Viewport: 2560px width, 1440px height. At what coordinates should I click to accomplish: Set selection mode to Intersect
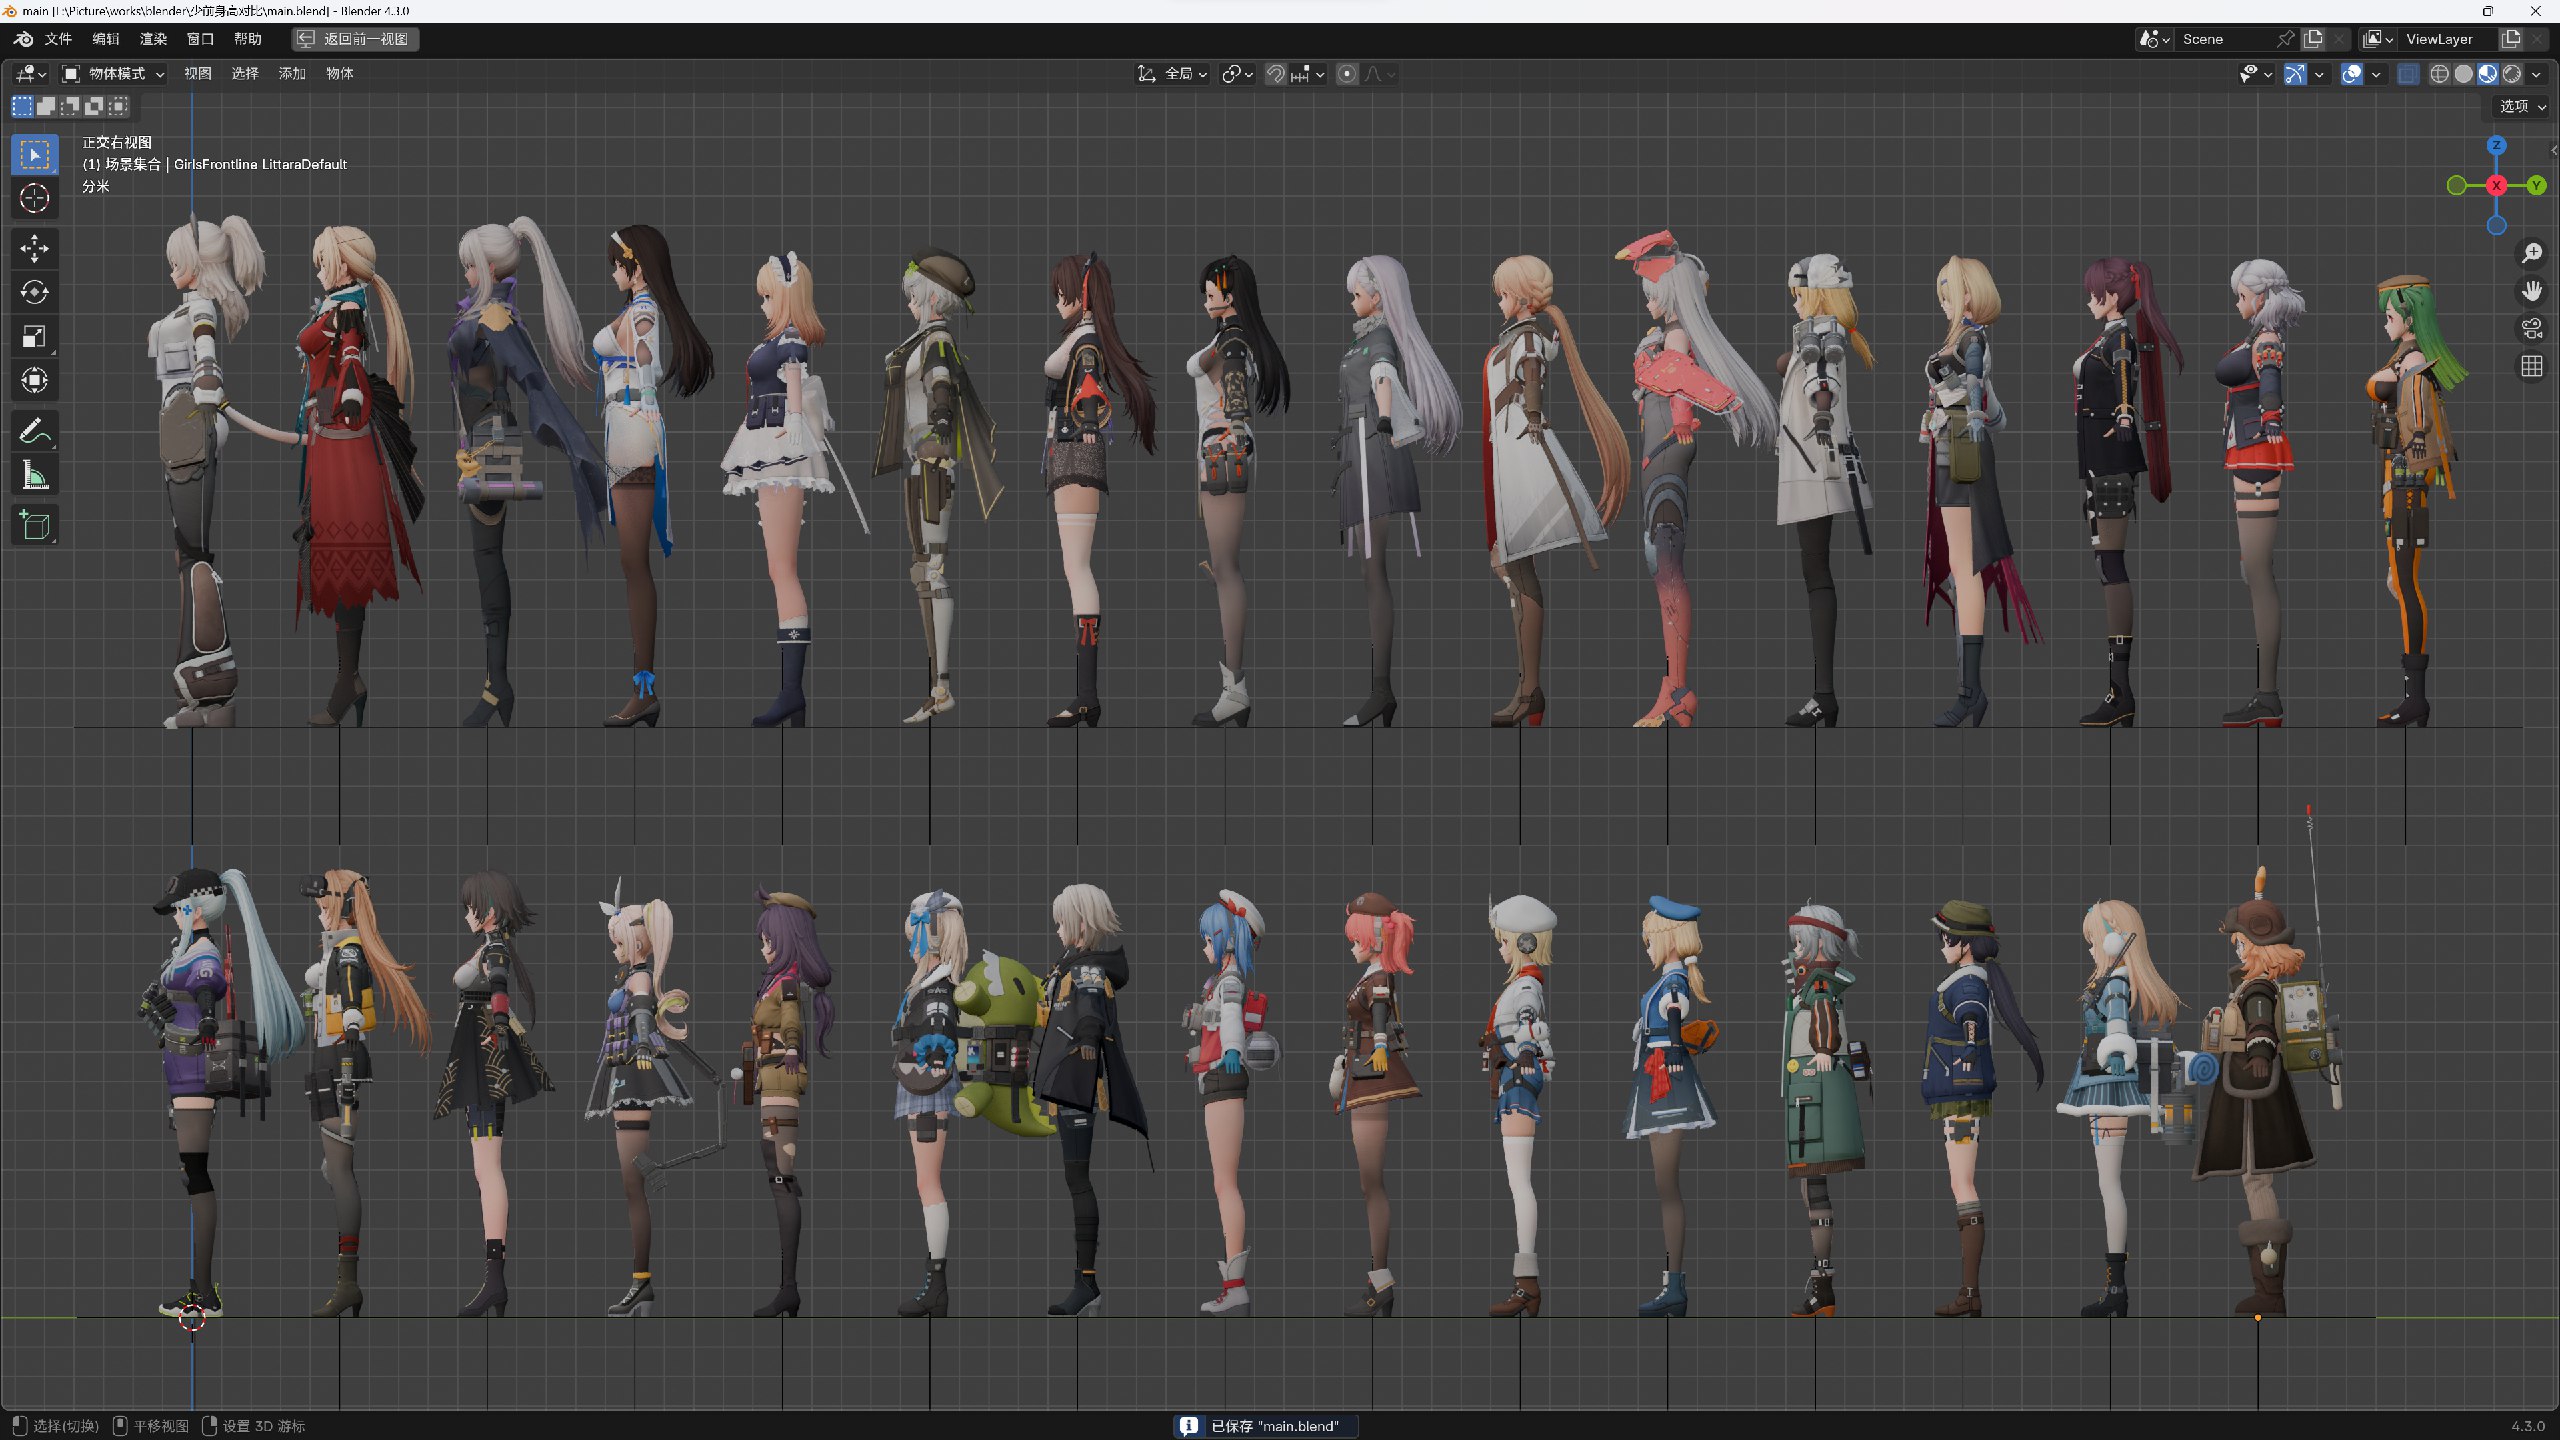coord(118,106)
